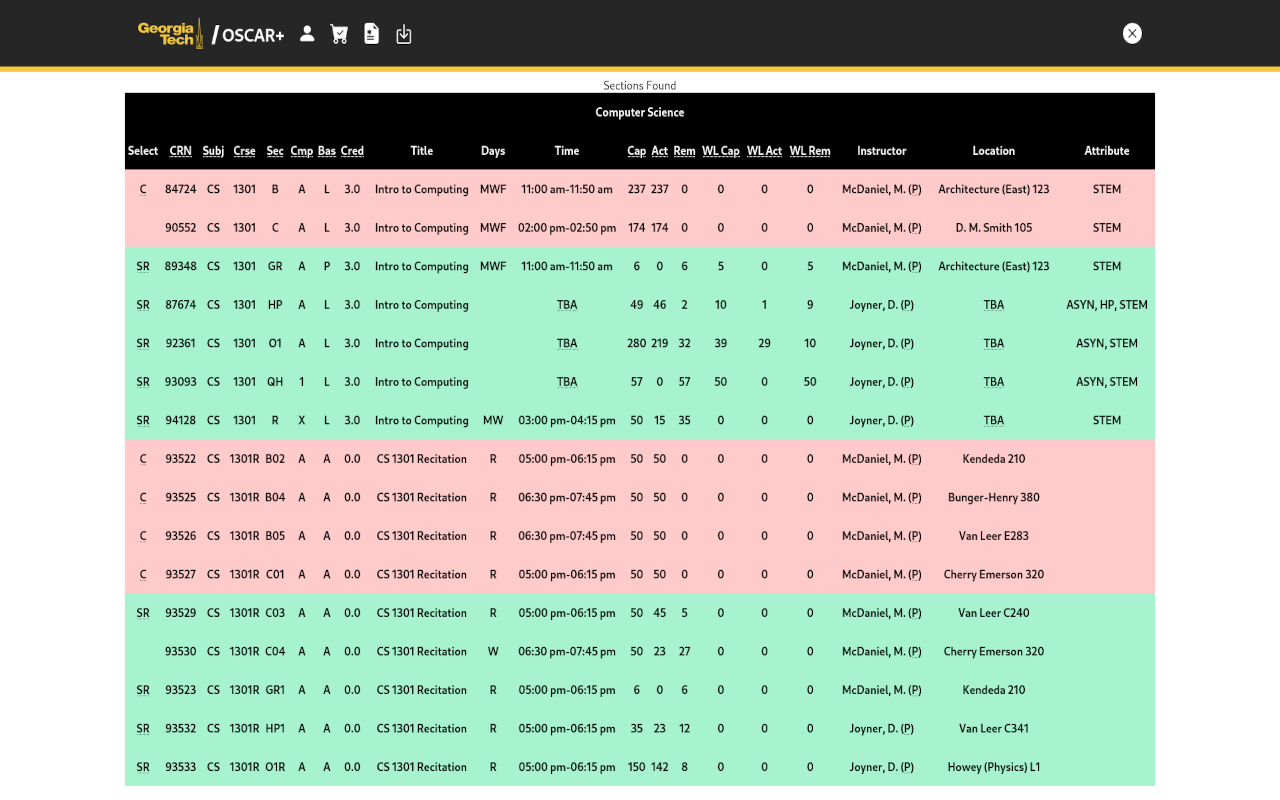Click the Cap column header
Image resolution: width=1280 pixels, height=800 pixels.
tap(637, 151)
